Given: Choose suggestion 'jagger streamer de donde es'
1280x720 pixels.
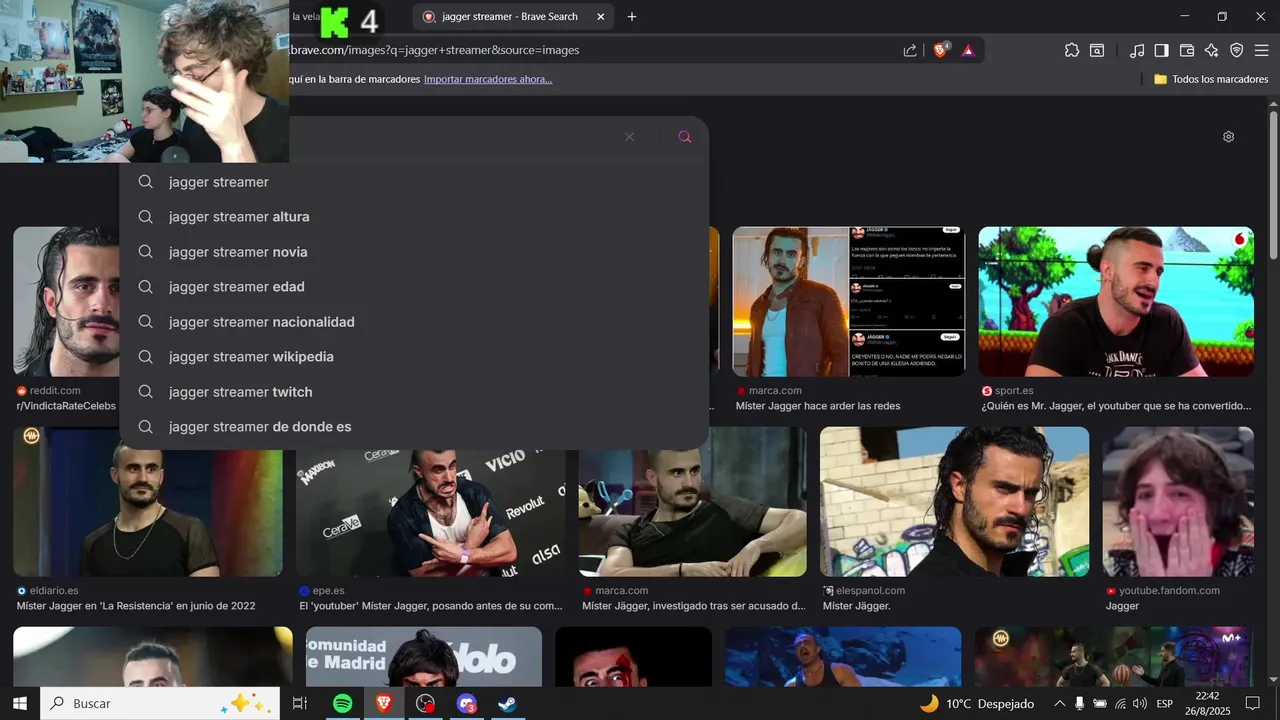Looking at the screenshot, I should (414, 427).
